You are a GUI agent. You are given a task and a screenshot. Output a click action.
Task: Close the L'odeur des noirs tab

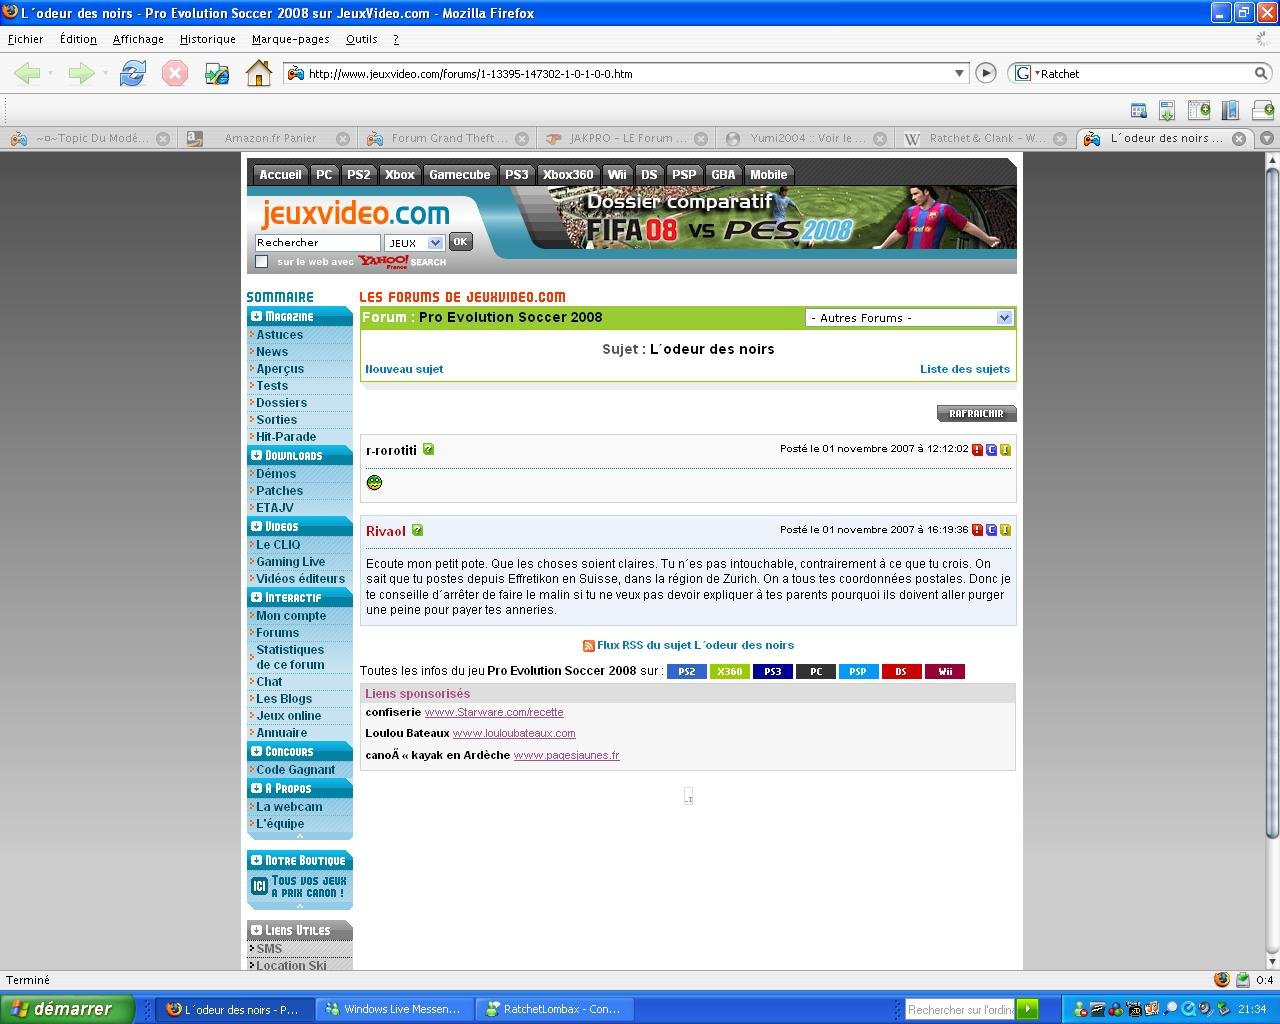pos(1239,139)
